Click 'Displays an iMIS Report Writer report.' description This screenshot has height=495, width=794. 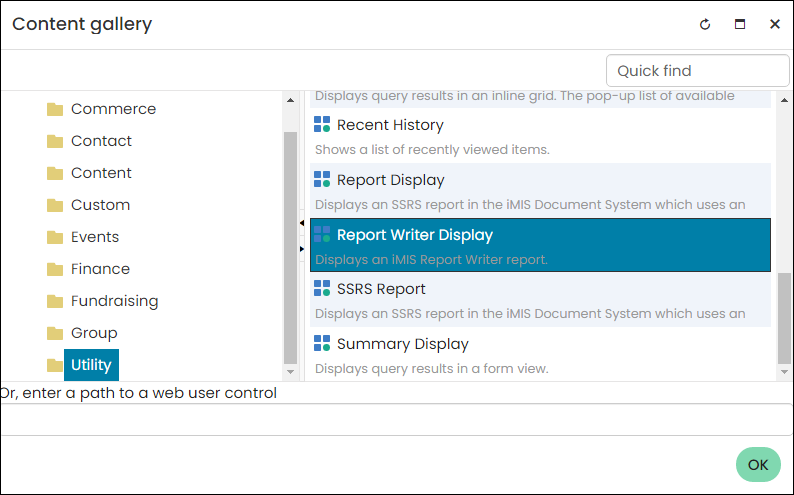pyautogui.click(x=431, y=260)
